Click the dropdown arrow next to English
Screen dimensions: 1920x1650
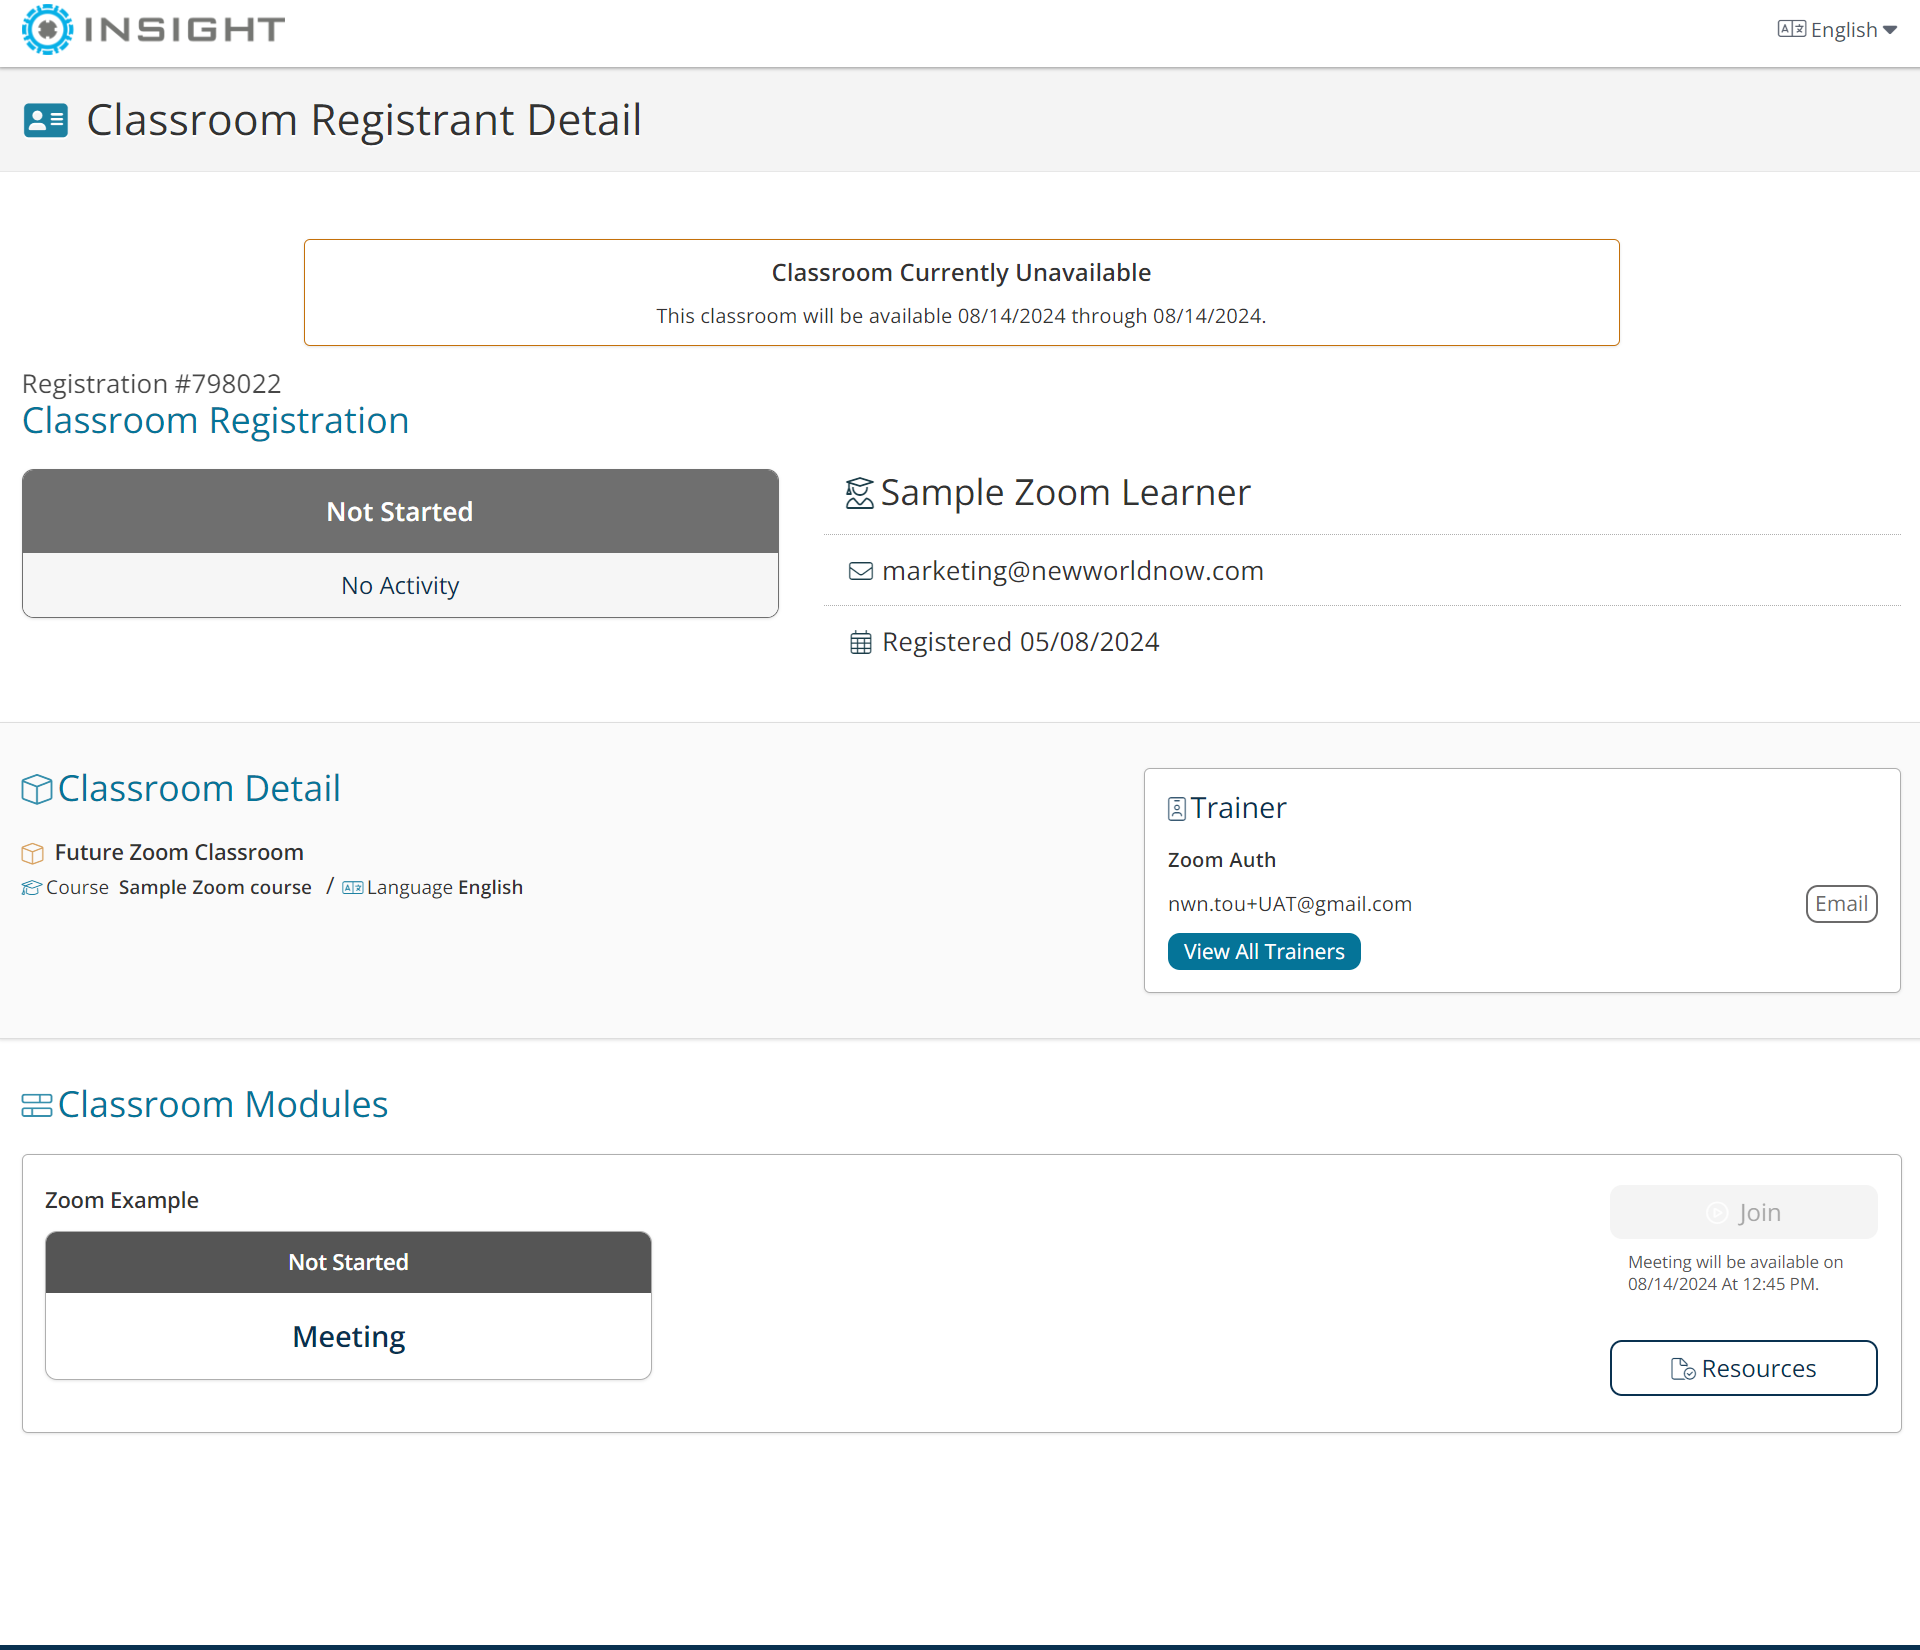[x=1890, y=30]
